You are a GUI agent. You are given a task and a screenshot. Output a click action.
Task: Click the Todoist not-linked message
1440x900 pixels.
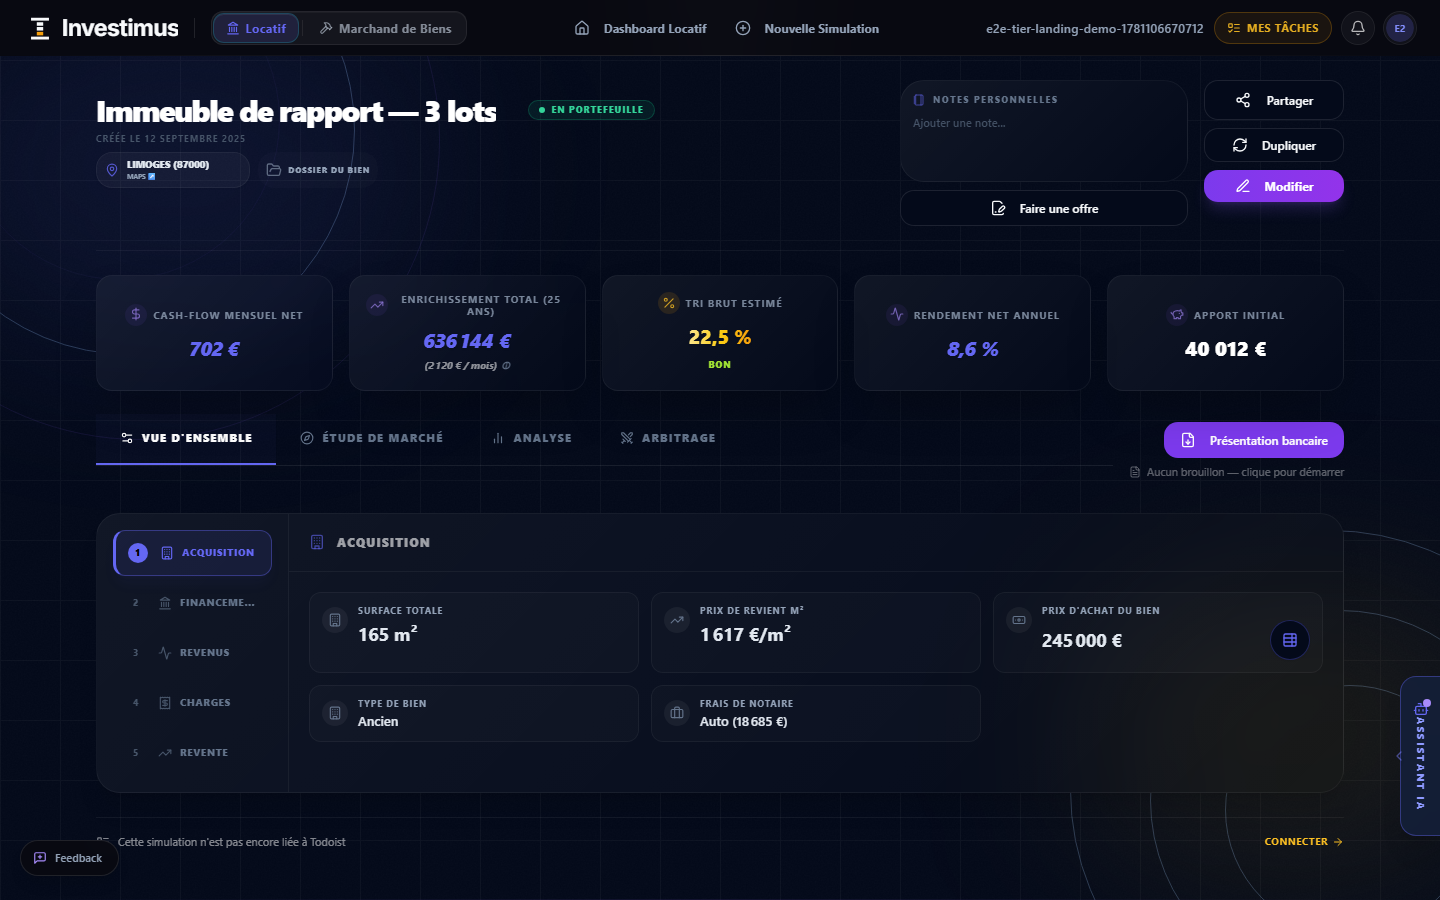[232, 842]
